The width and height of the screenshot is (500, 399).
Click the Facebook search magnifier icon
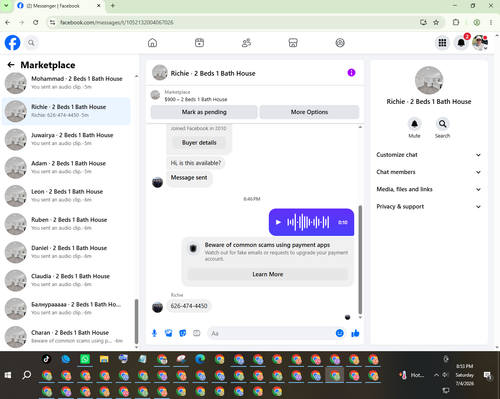[x=31, y=43]
